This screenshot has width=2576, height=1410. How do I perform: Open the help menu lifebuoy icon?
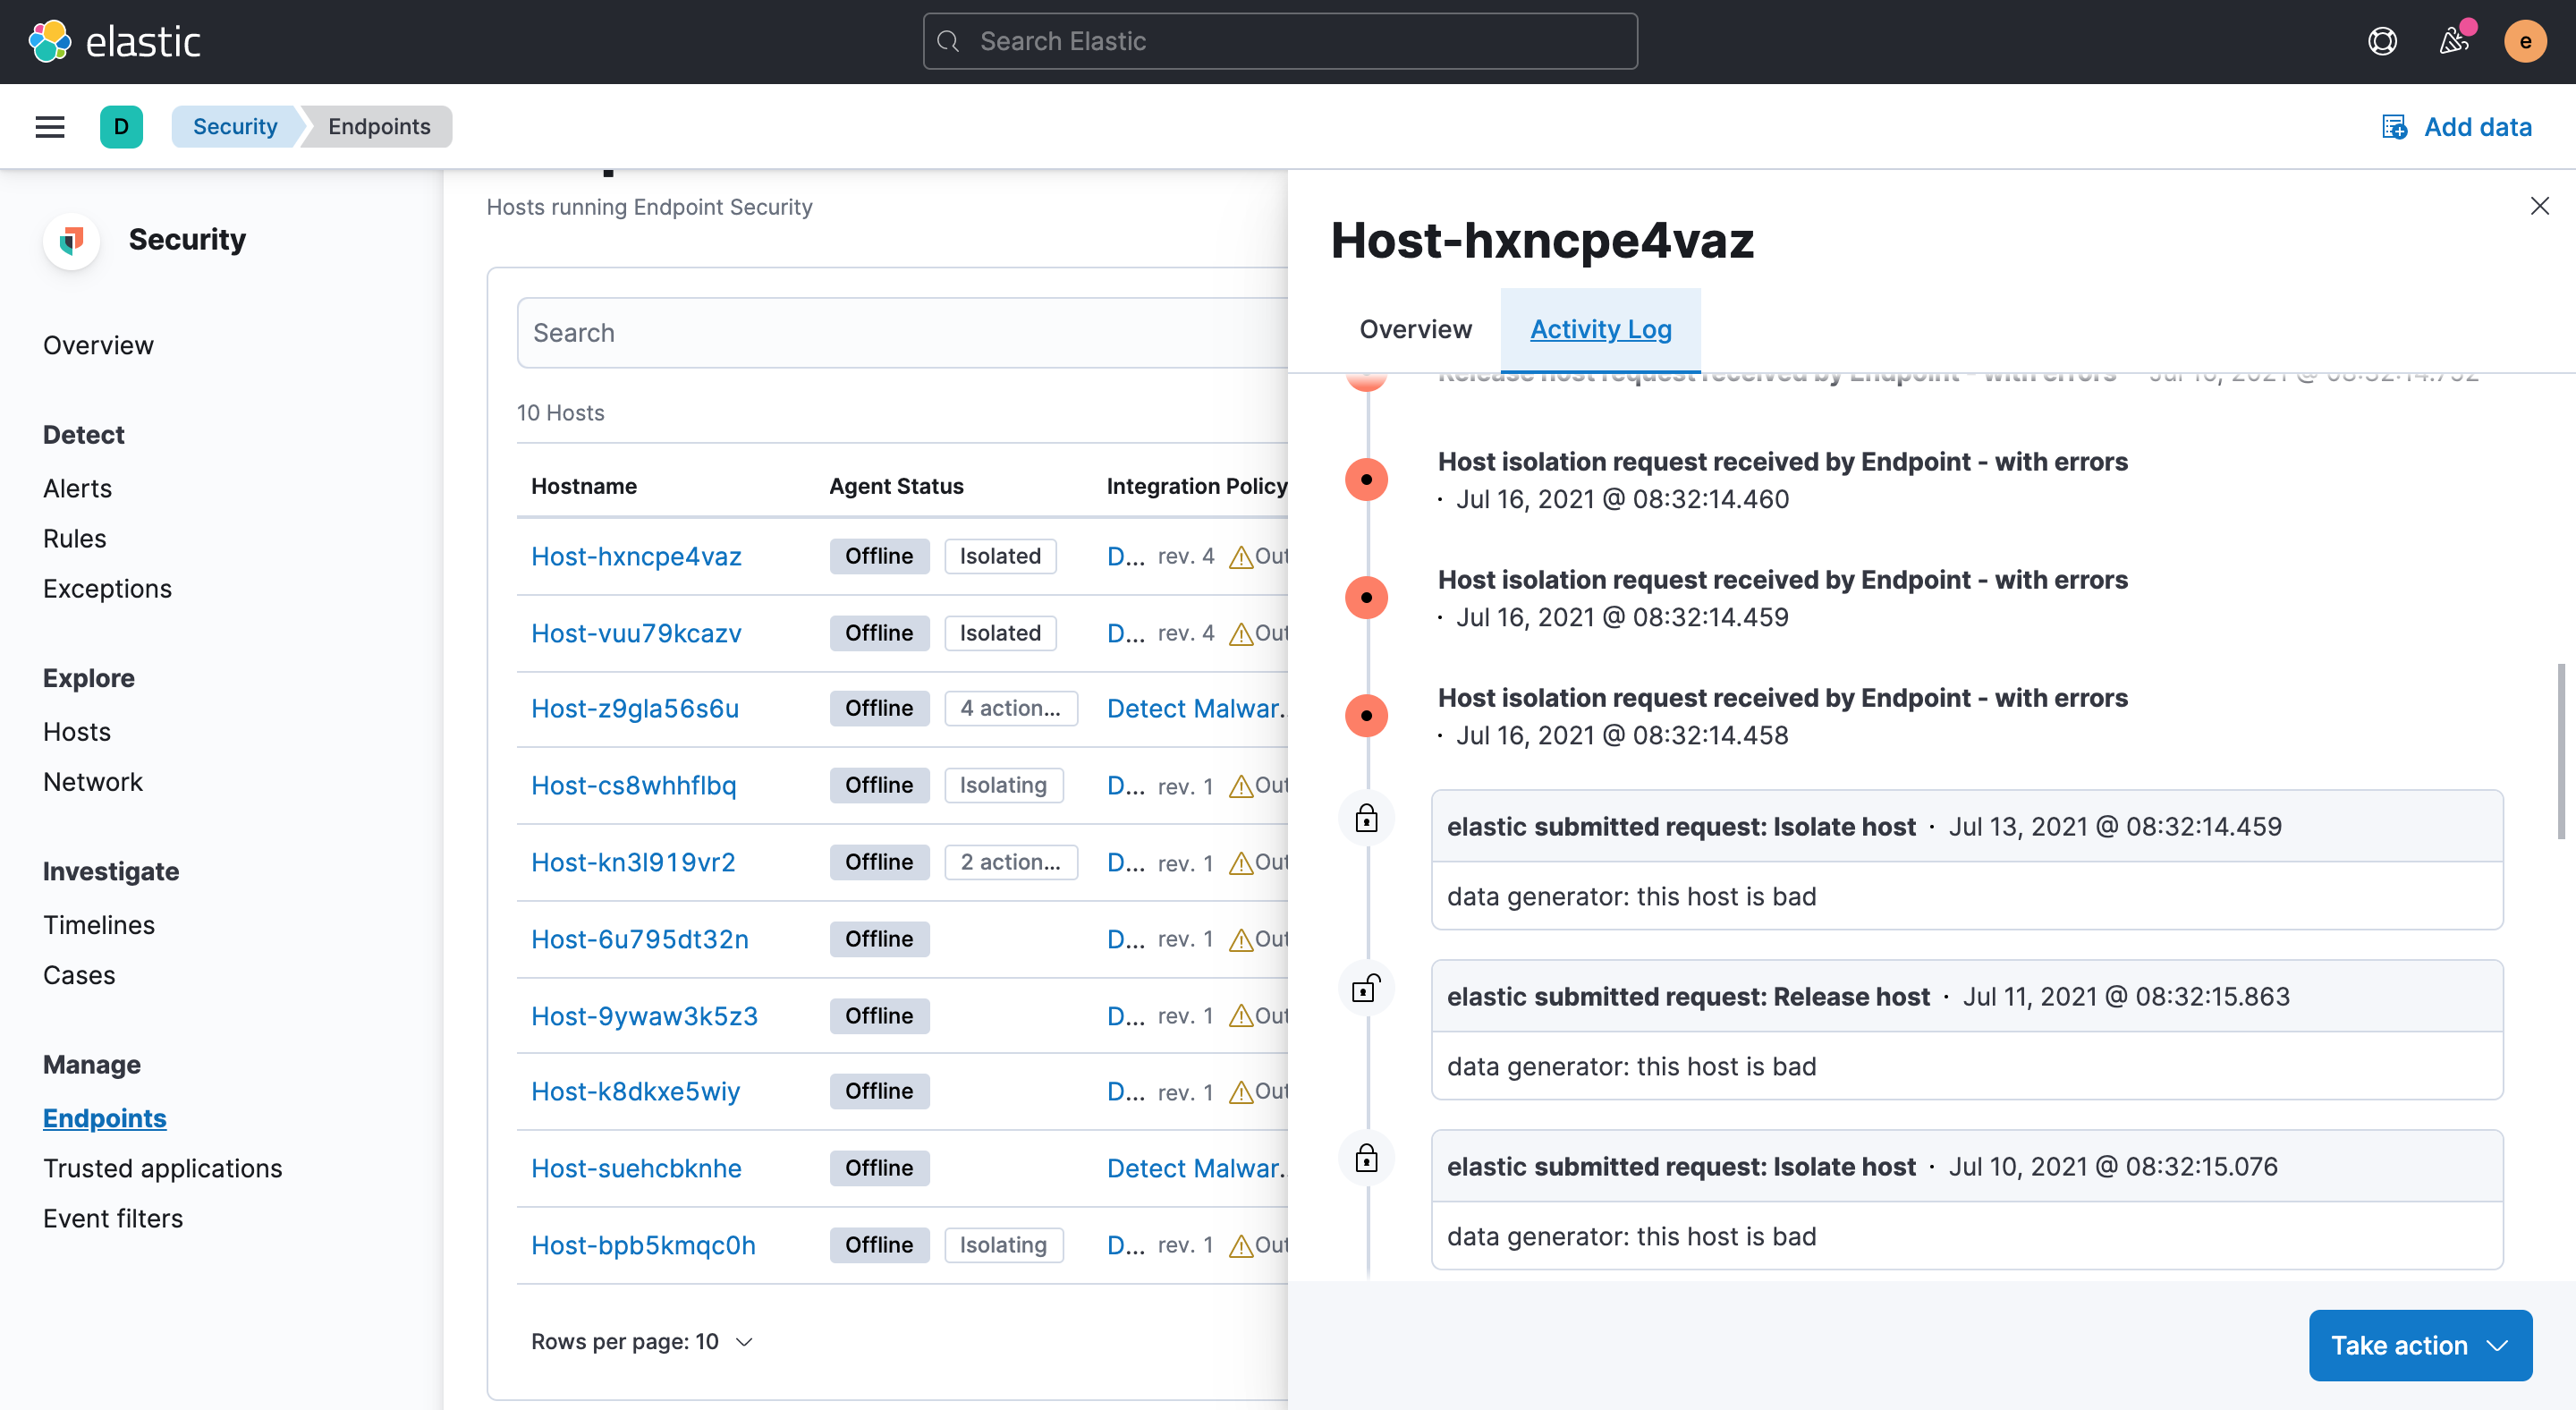(x=2382, y=41)
